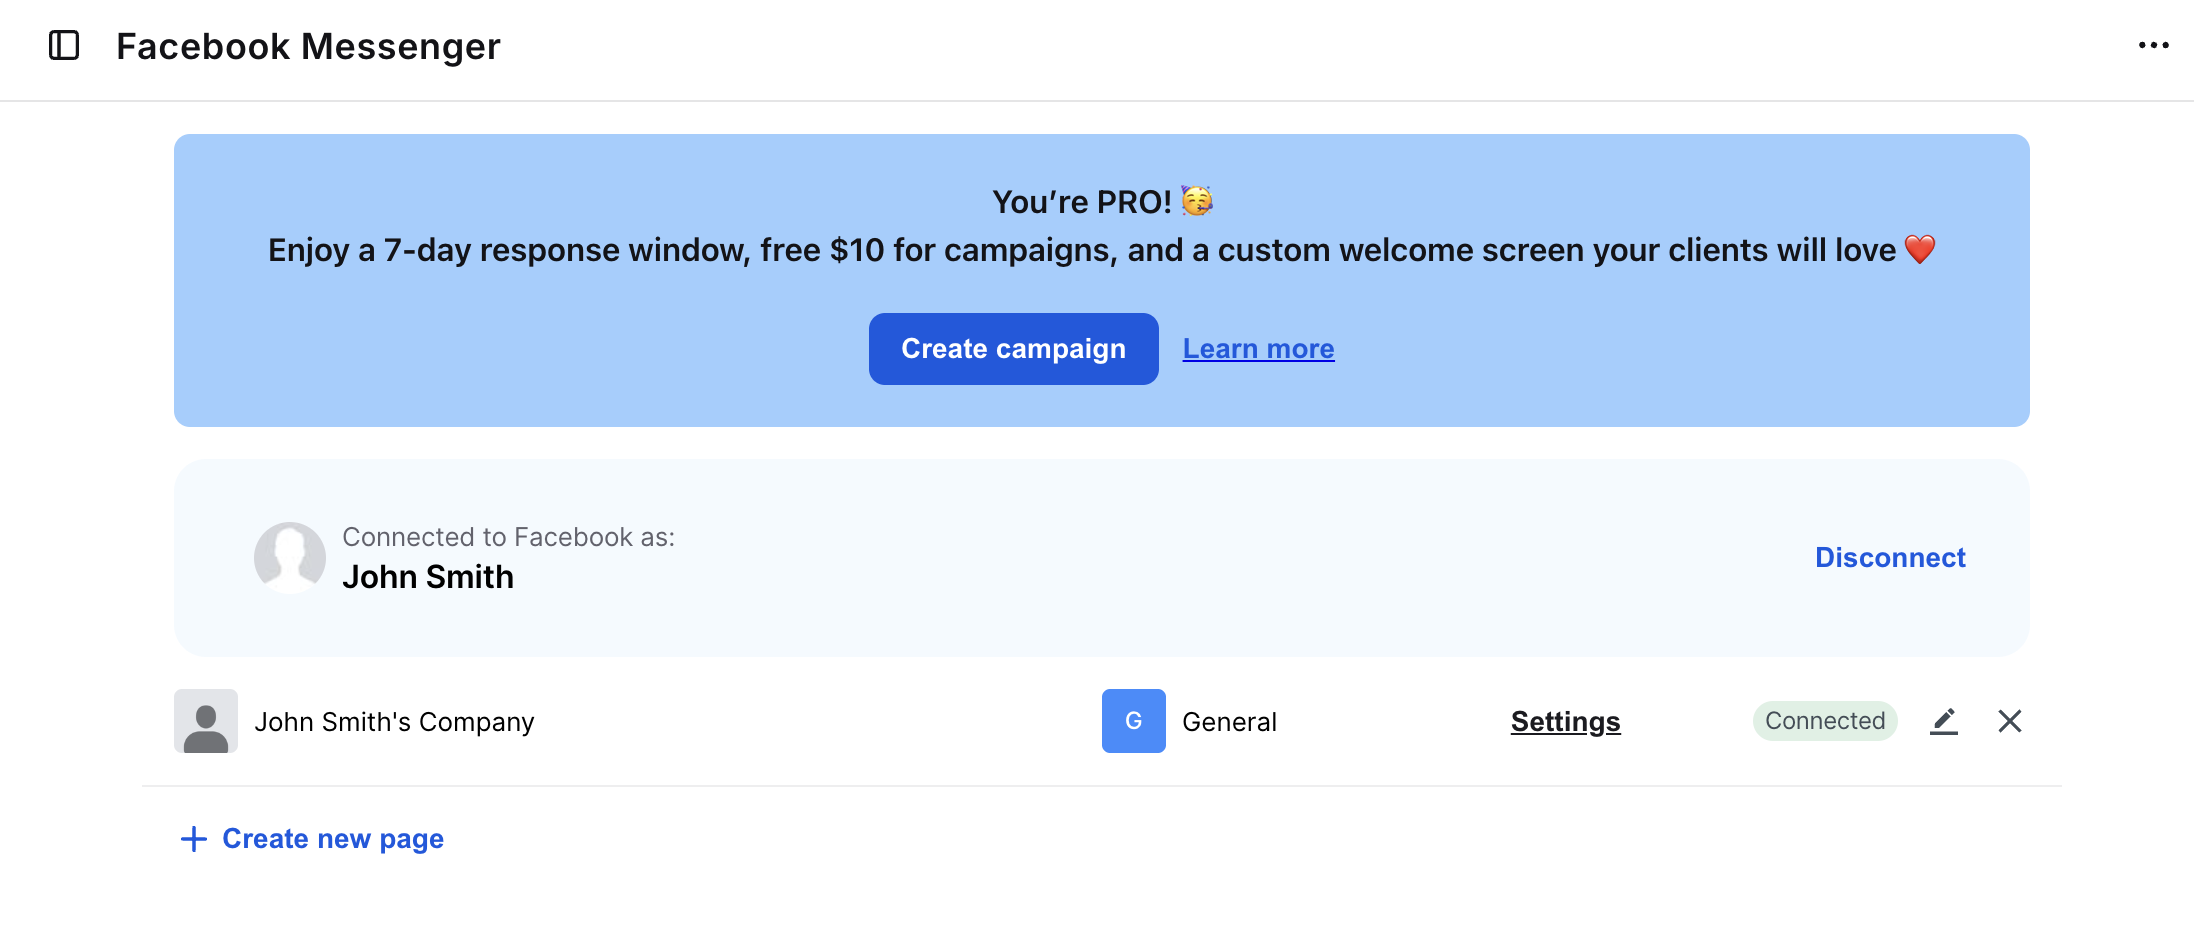The width and height of the screenshot is (2194, 950).
Task: Click the Create new page link
Action: 333,839
